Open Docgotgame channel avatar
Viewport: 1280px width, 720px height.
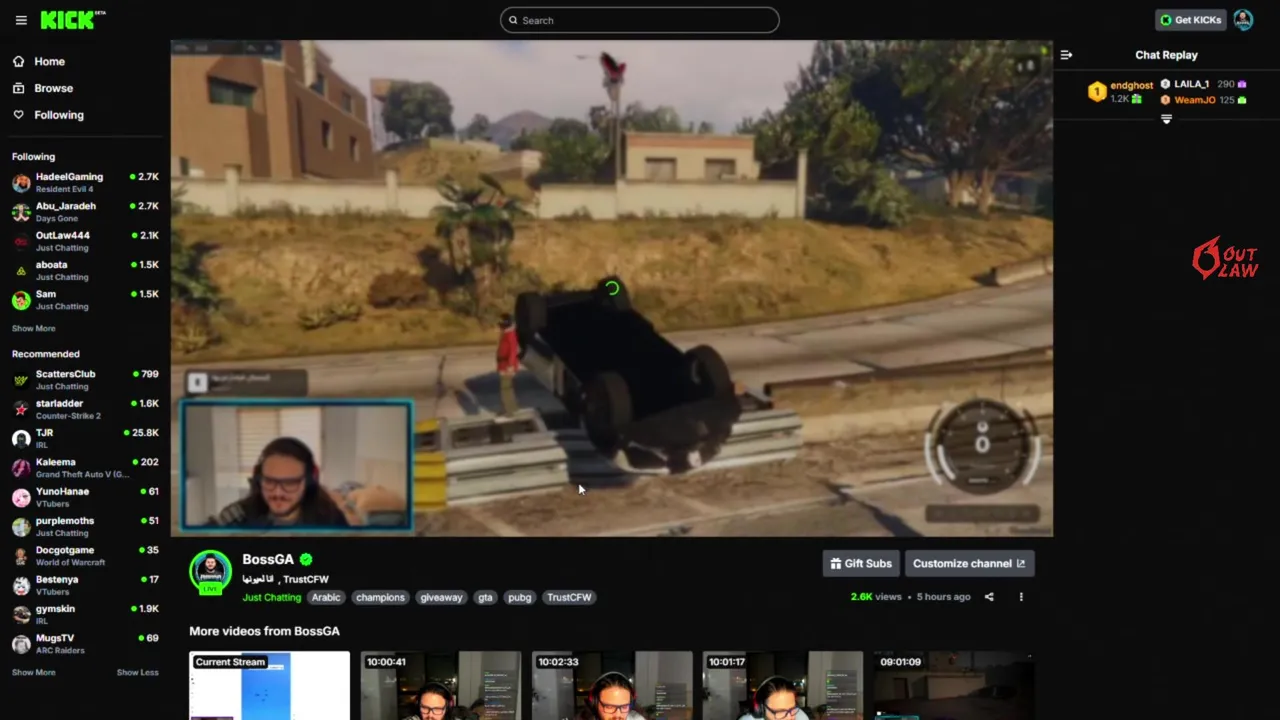point(21,556)
